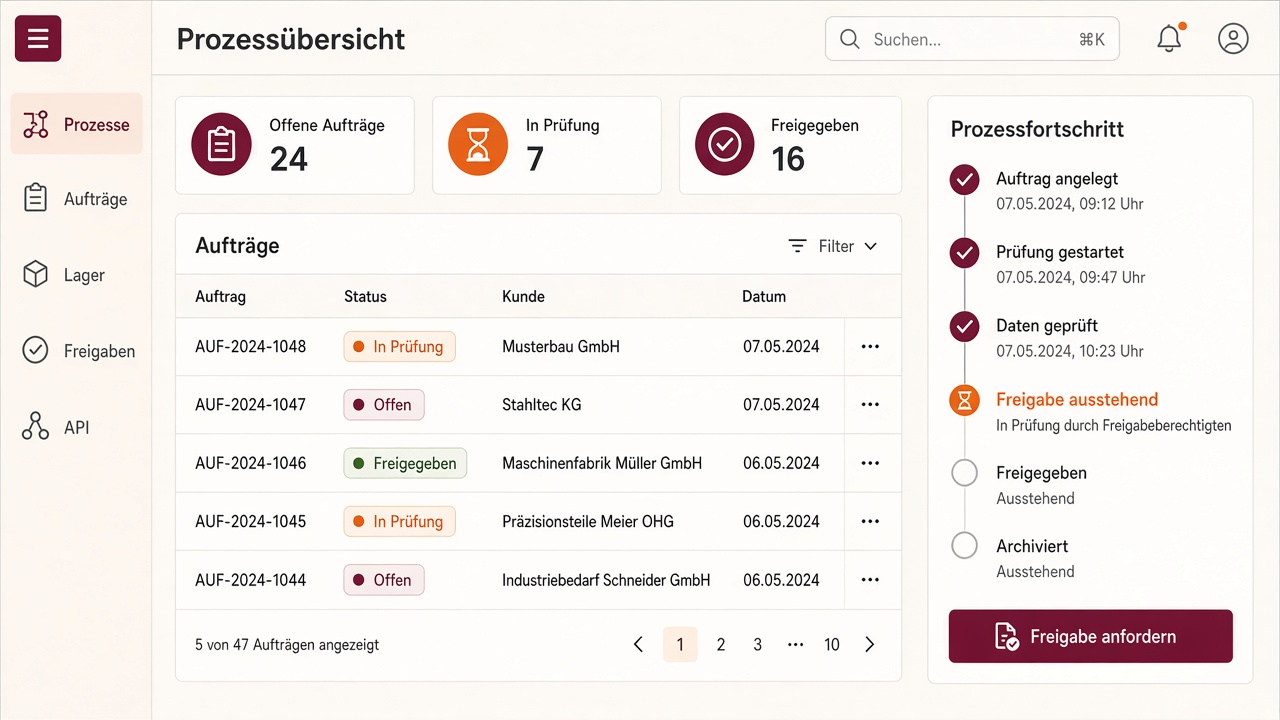Image resolution: width=1280 pixels, height=720 pixels.
Task: Select the empty Freigegeben step circle
Action: 964,473
